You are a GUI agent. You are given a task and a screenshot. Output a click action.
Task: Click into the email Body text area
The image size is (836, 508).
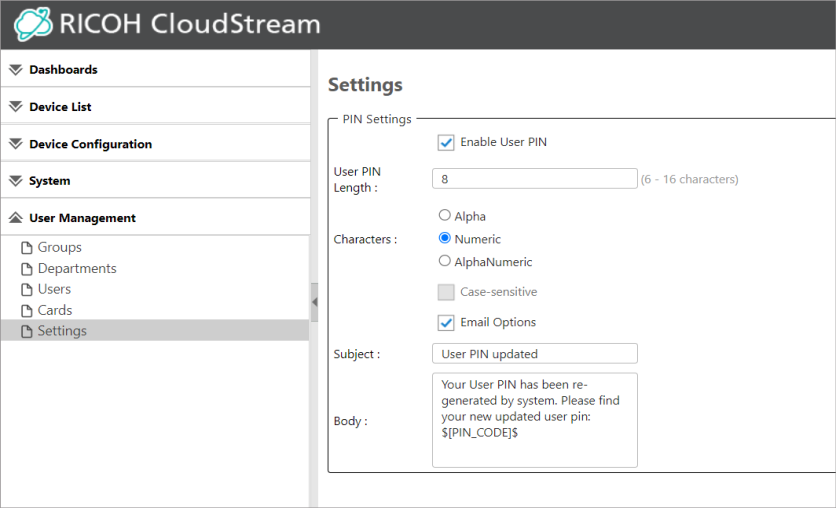[534, 420]
